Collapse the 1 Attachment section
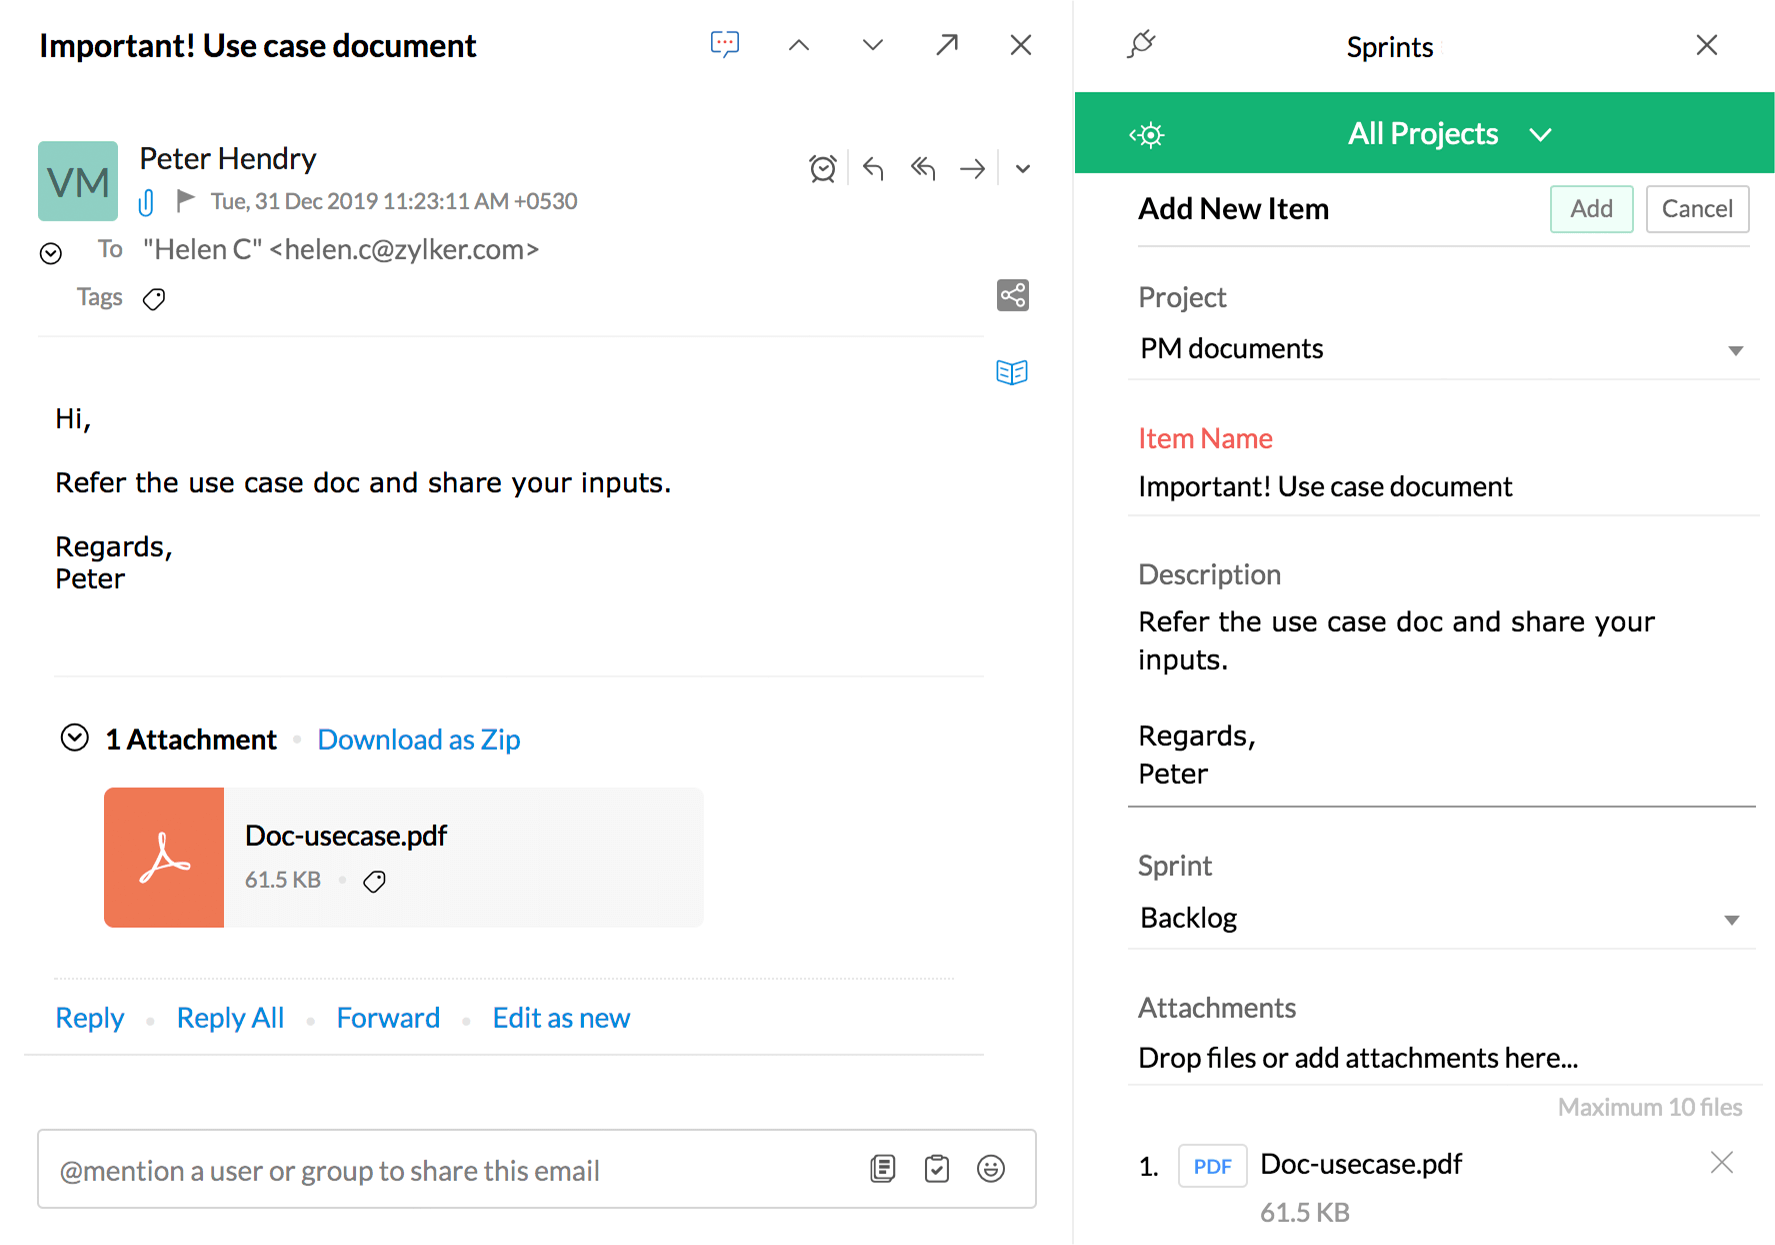1775x1245 pixels. click(x=75, y=738)
